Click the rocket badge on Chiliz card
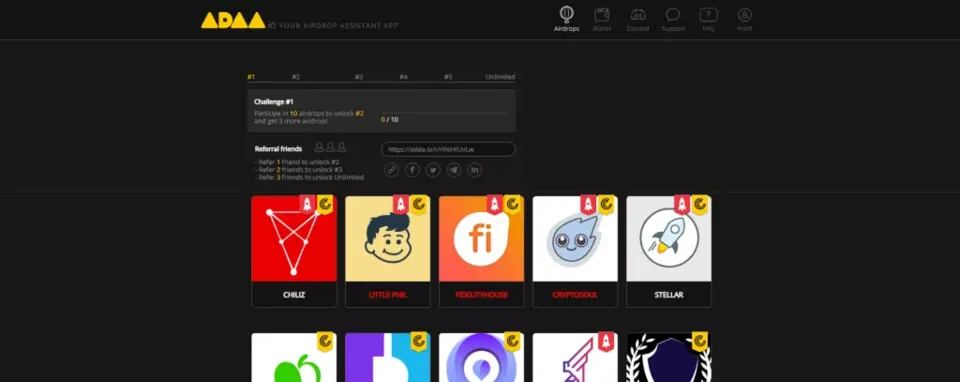 307,204
